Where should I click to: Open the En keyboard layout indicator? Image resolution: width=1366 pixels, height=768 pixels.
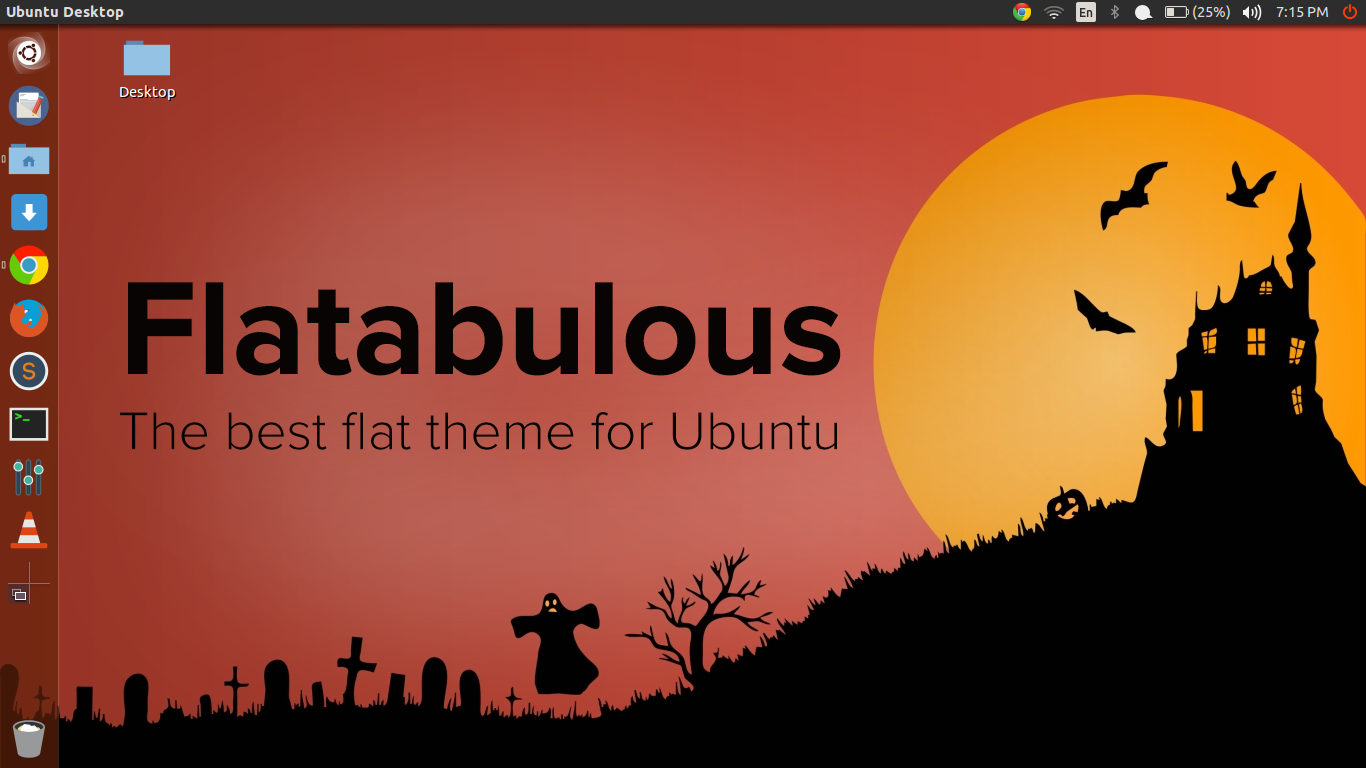coord(1086,12)
